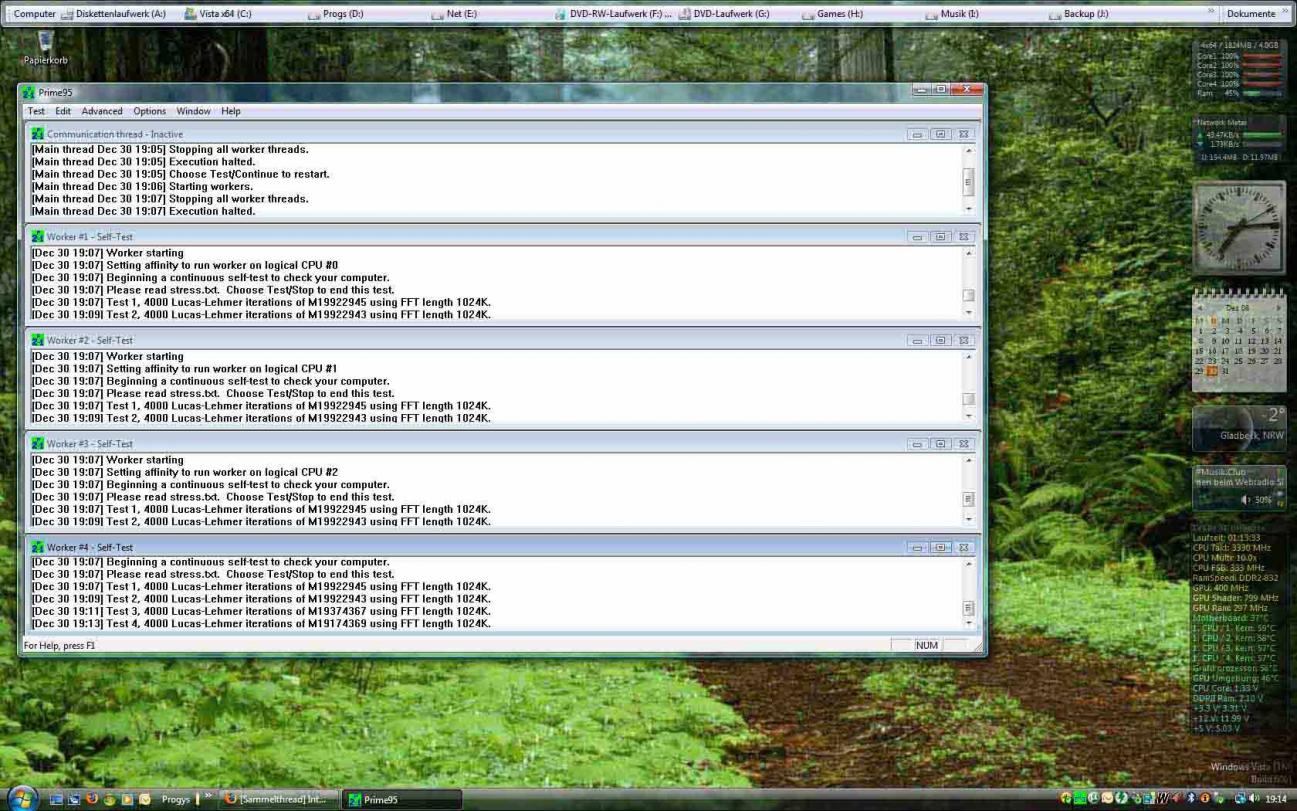Image resolution: width=1297 pixels, height=811 pixels.
Task: Maximize the Worker #2 child window
Action: 941,341
